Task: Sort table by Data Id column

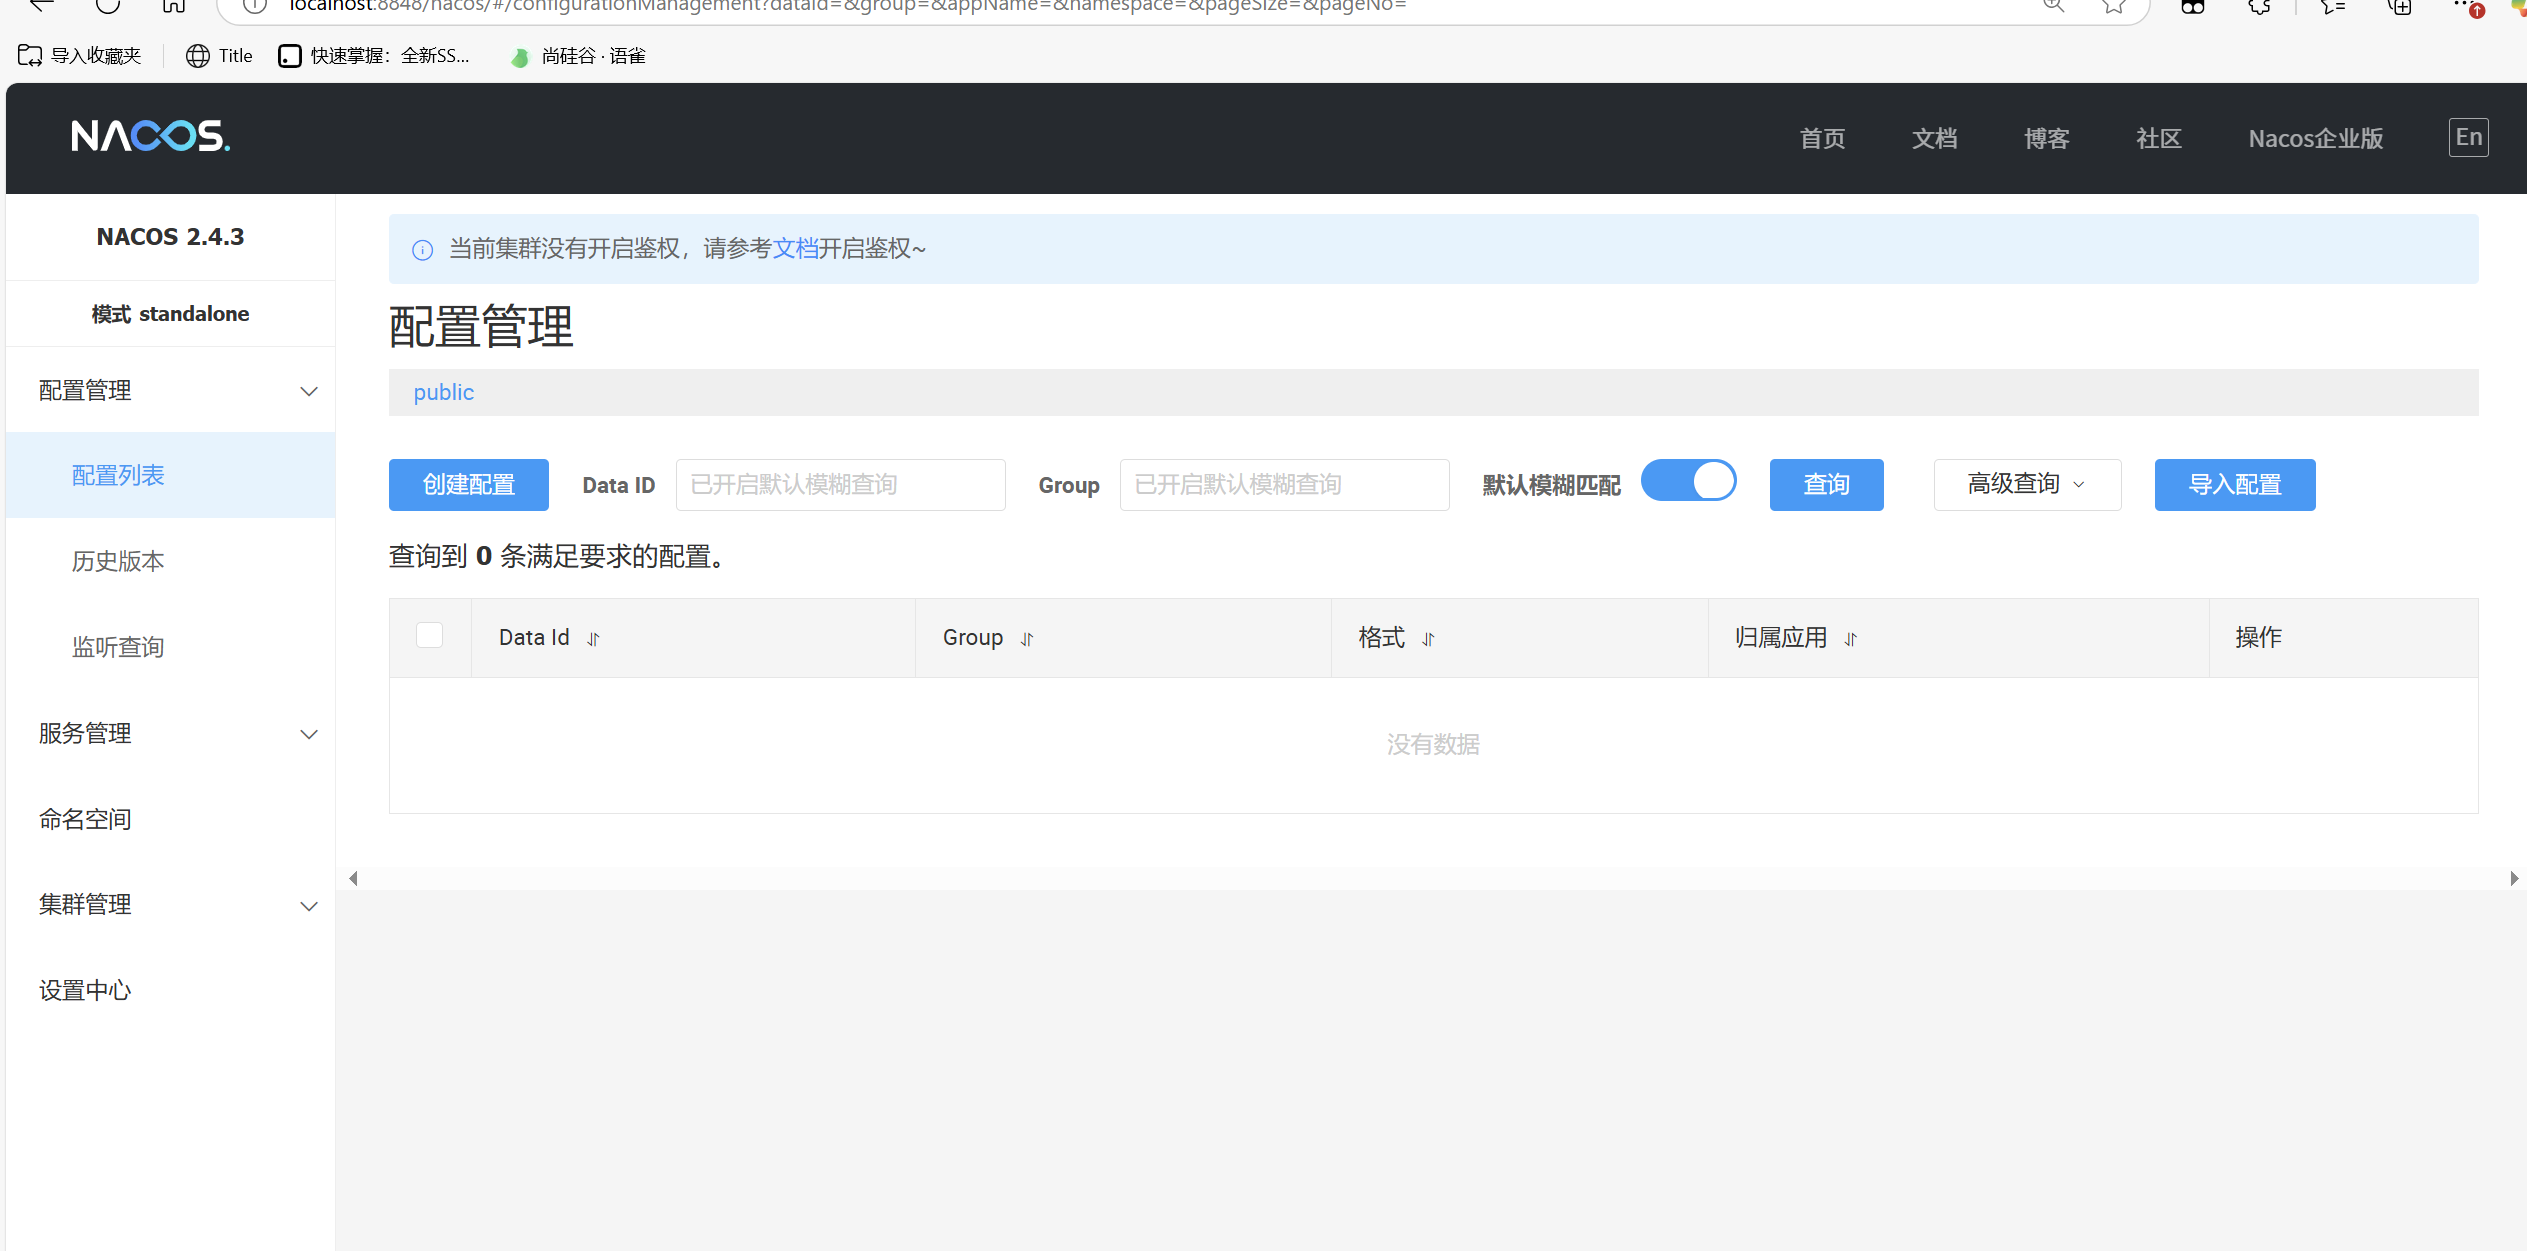Action: pos(593,639)
